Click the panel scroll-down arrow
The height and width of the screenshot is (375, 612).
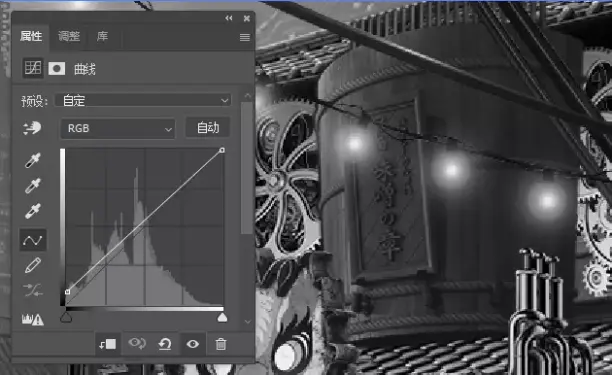pos(247,322)
